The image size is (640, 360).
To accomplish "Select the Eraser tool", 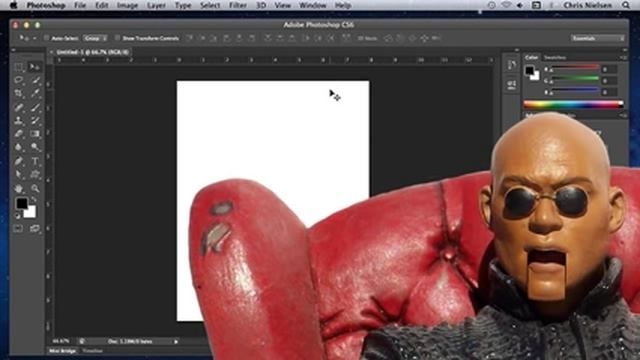I will pos(19,134).
